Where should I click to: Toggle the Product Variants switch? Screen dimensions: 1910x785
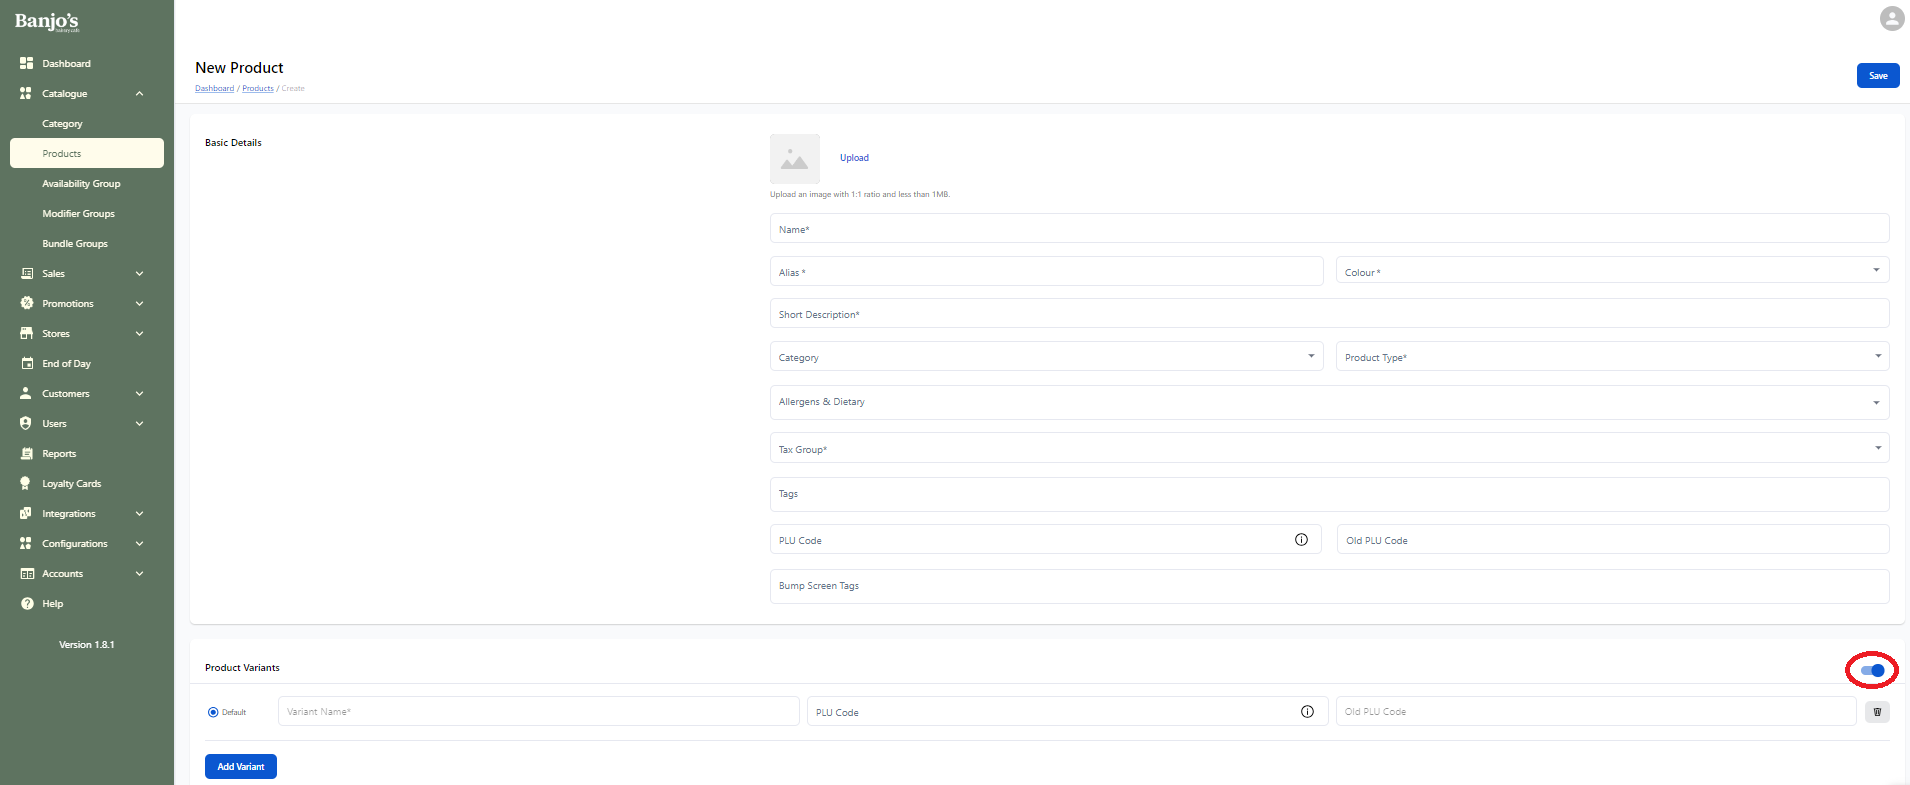[1872, 670]
